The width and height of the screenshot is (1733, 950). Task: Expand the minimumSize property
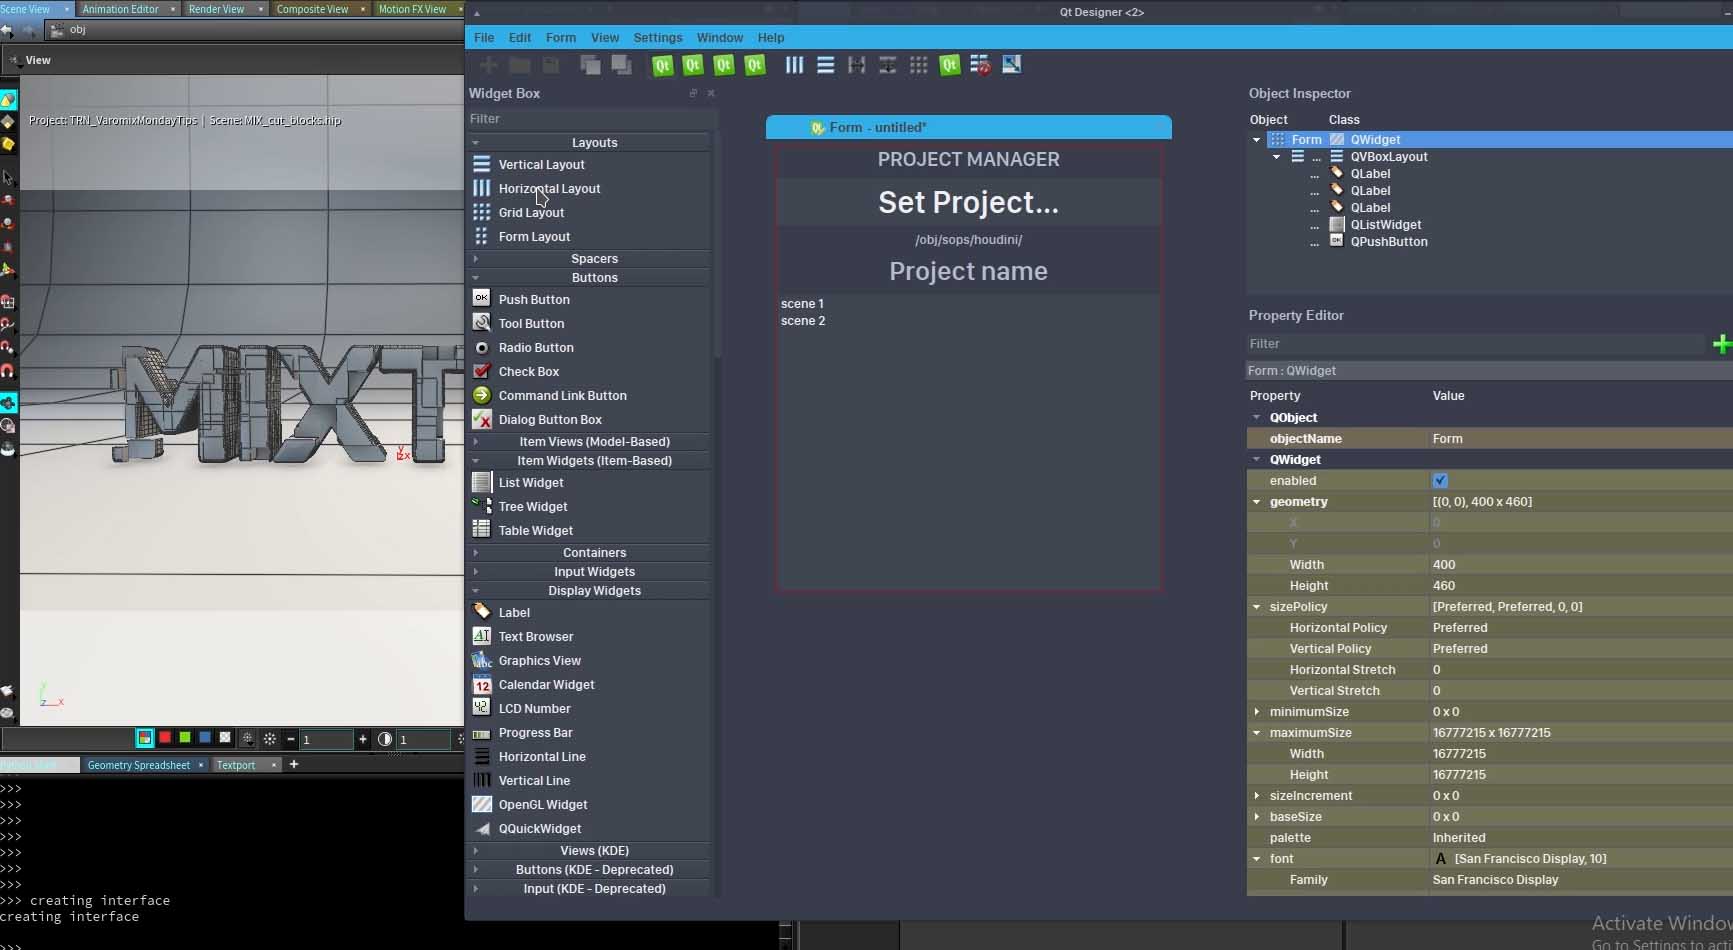(1257, 712)
